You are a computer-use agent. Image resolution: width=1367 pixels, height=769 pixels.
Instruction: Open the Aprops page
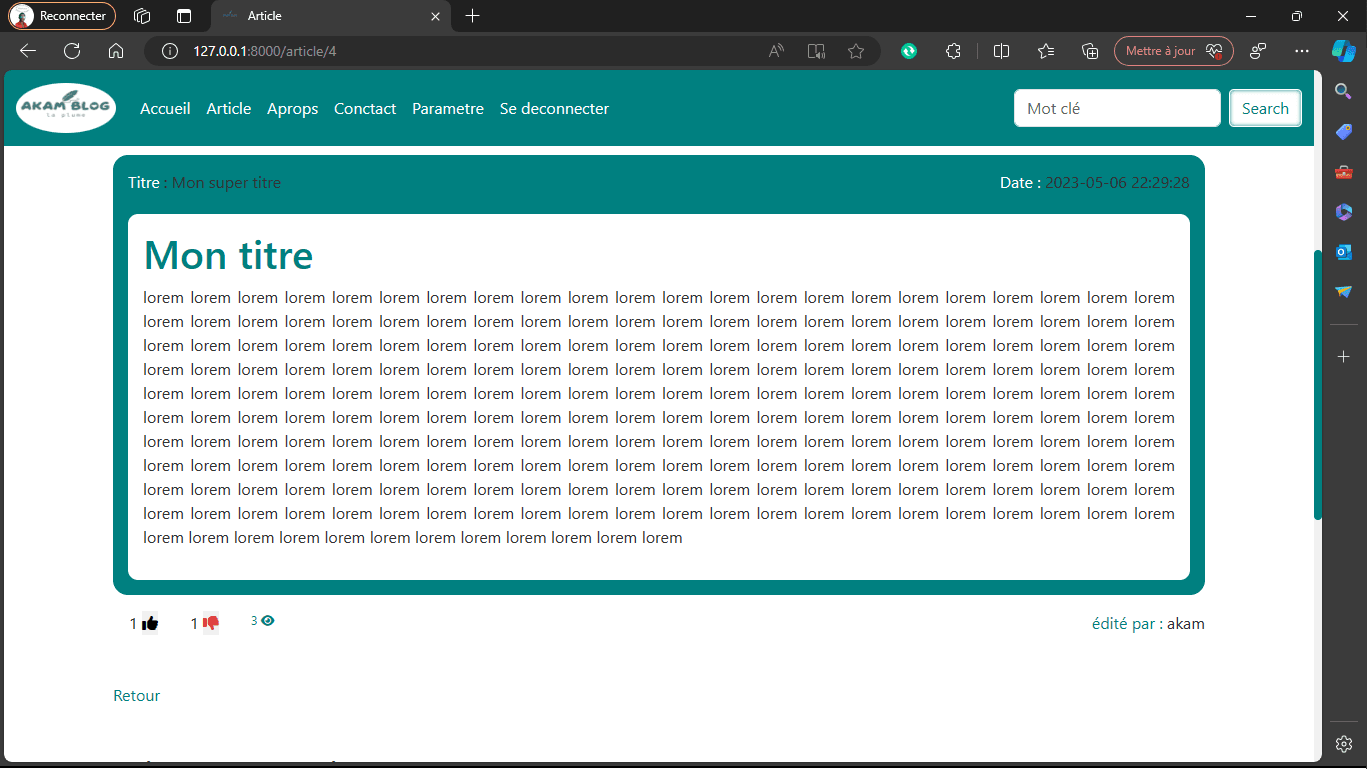coord(293,109)
